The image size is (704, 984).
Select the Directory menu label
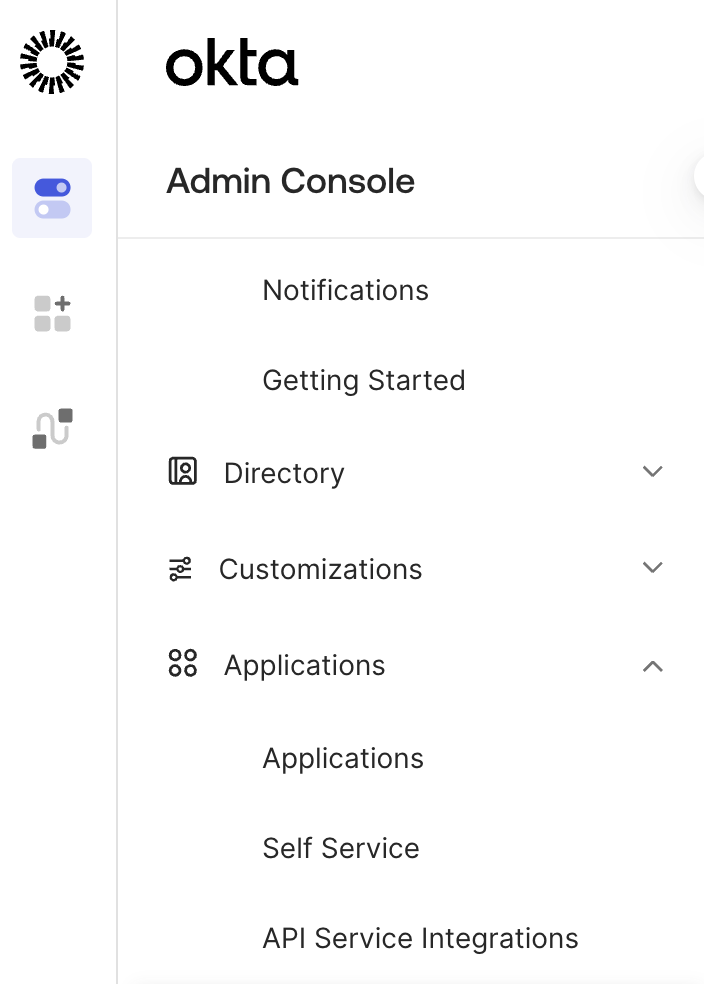point(284,474)
